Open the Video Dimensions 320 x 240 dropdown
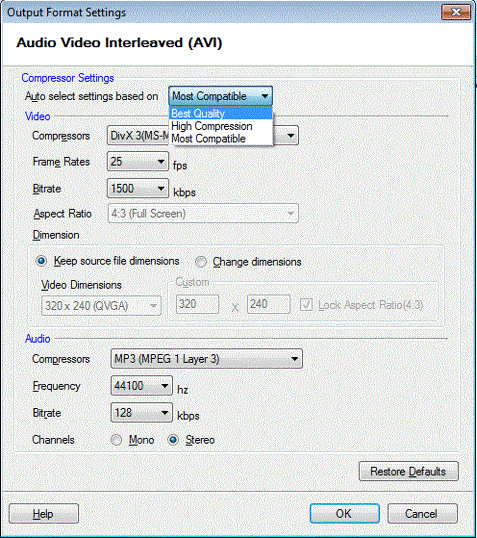 point(101,305)
